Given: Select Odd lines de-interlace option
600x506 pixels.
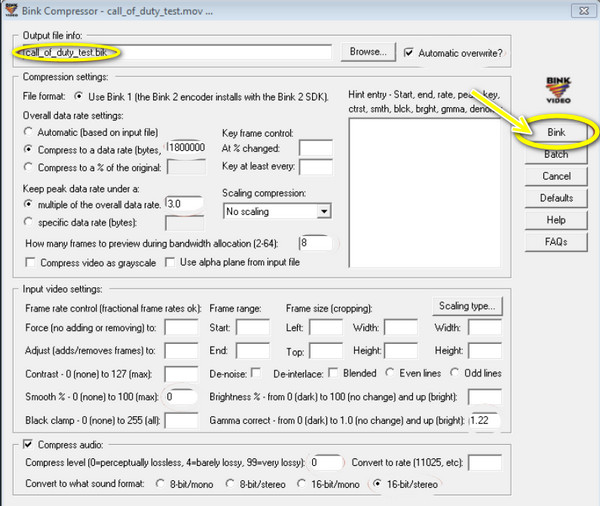Looking at the screenshot, I should (x=454, y=372).
